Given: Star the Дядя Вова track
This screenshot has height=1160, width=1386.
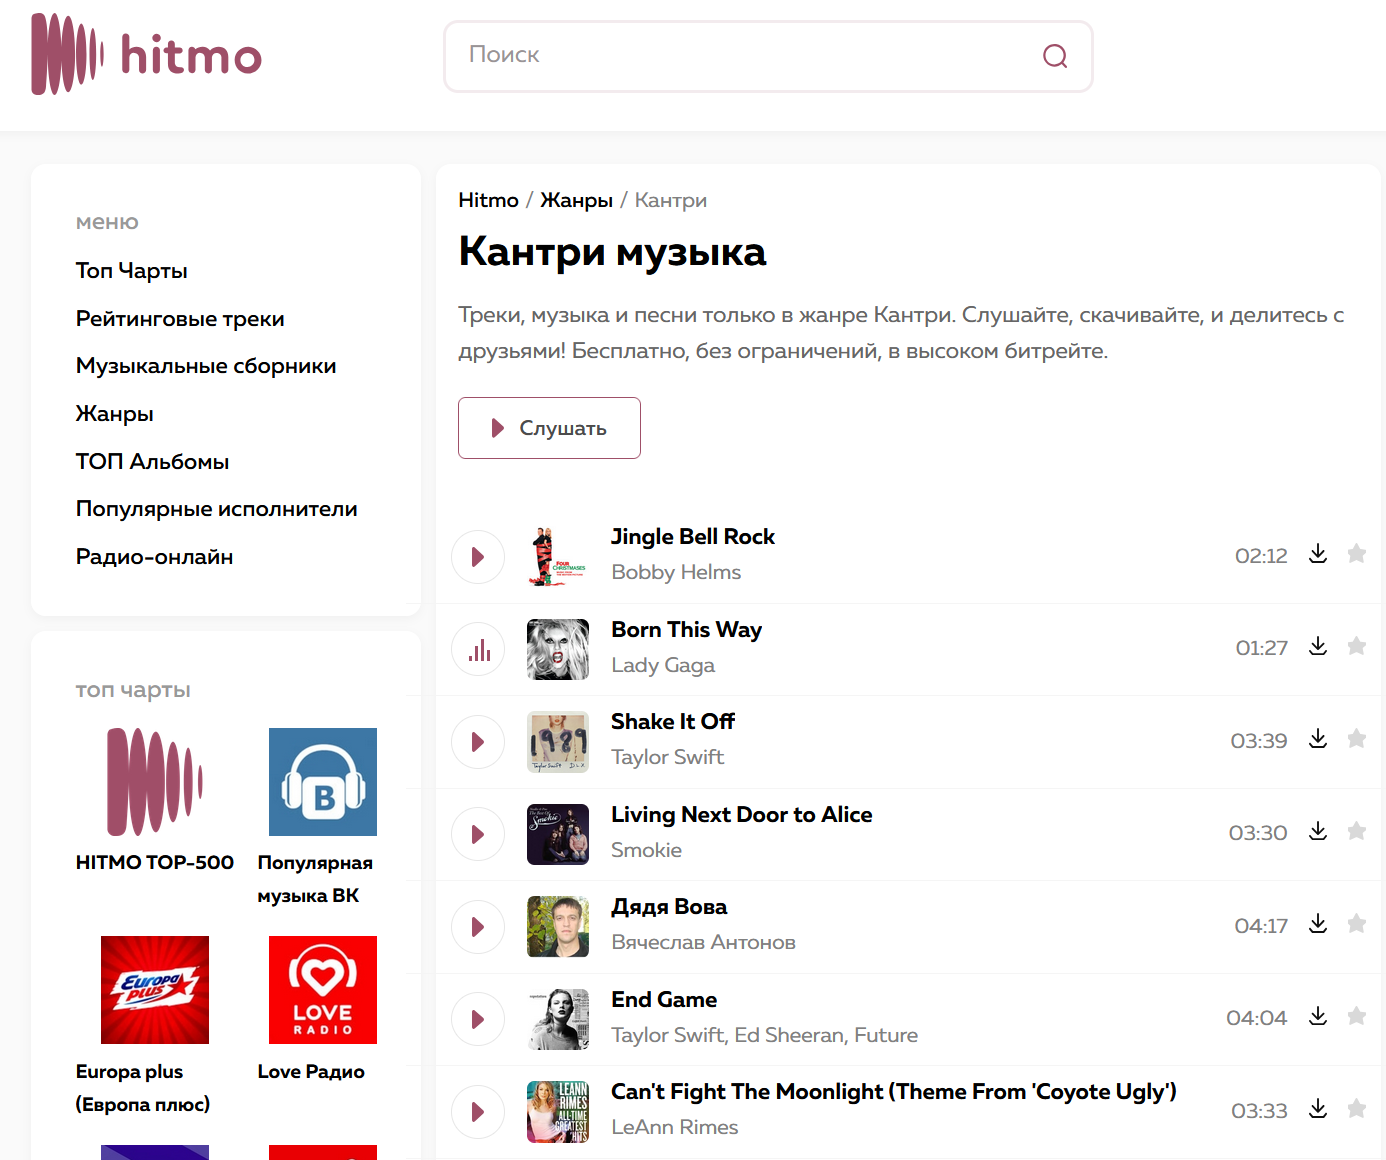Looking at the screenshot, I should [1356, 923].
